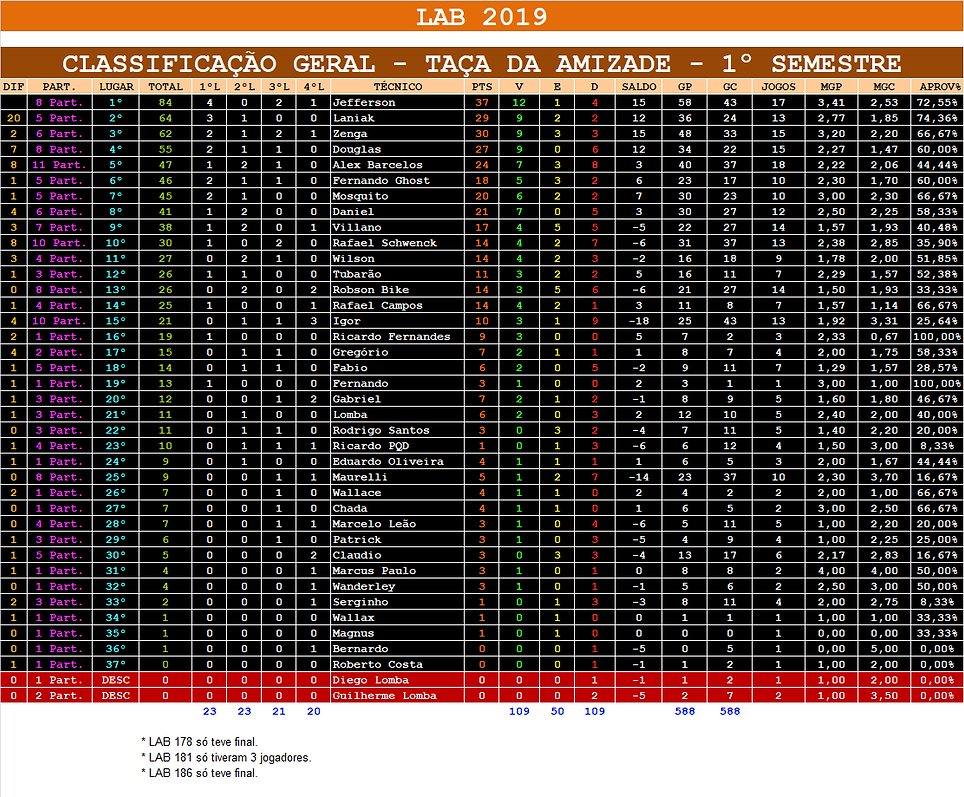Viewport: 964px width, 797px height.
Task: Click the name Villano
Action: [357, 228]
